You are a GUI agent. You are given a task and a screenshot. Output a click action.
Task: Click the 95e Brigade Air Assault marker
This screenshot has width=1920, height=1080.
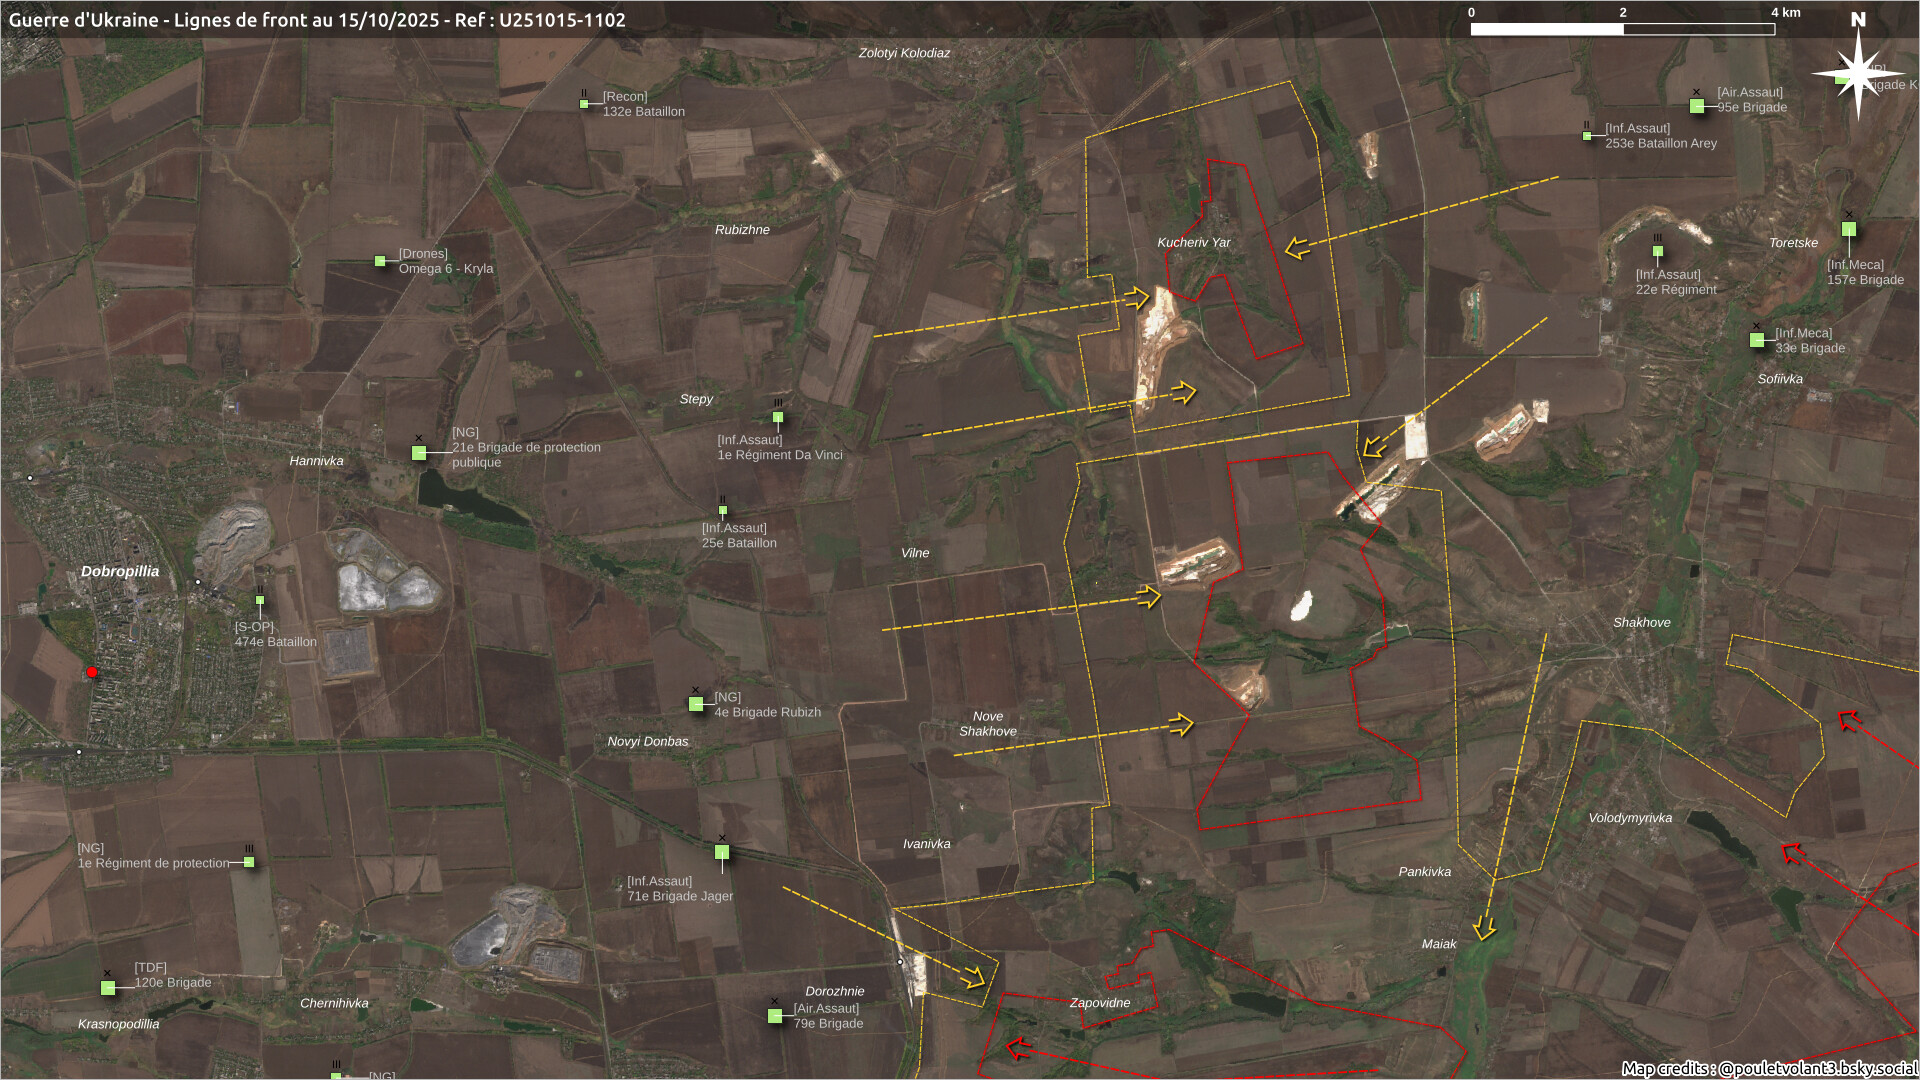tap(1697, 106)
